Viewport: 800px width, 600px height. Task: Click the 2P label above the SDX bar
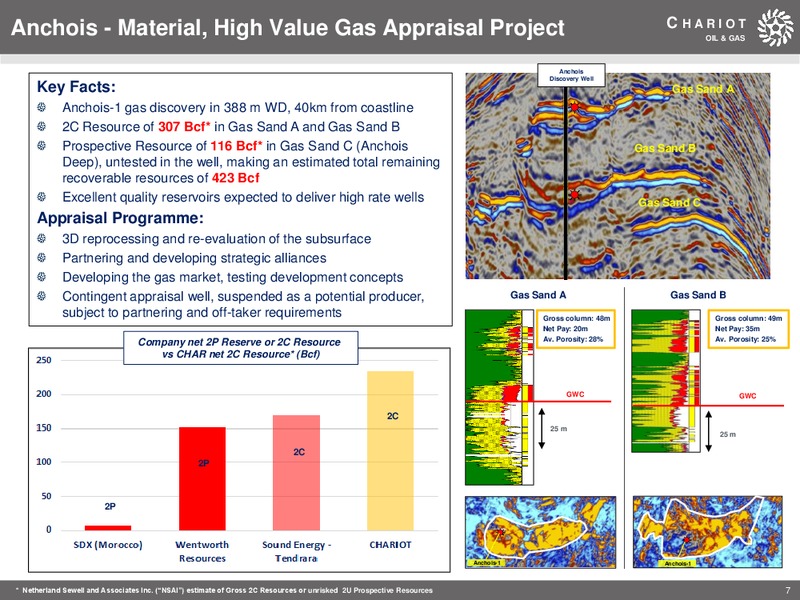tap(110, 507)
